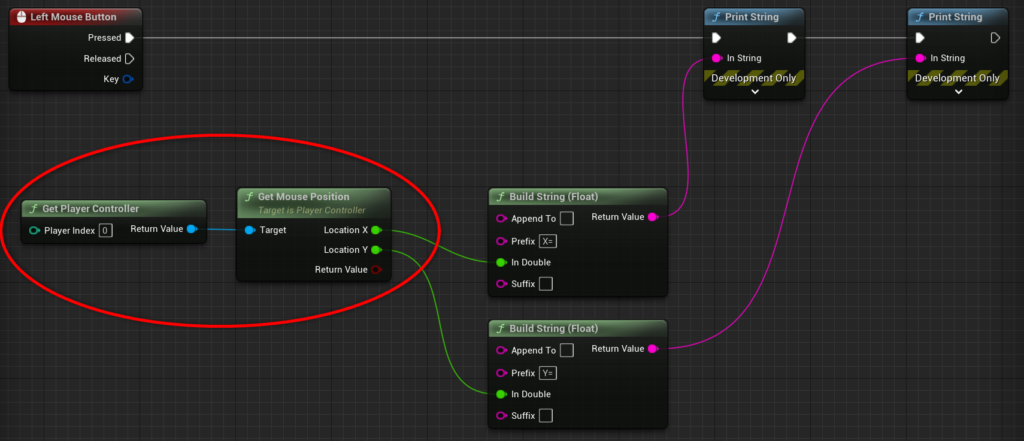
Task: Click the Player Index value field showing 0
Action: click(x=106, y=231)
